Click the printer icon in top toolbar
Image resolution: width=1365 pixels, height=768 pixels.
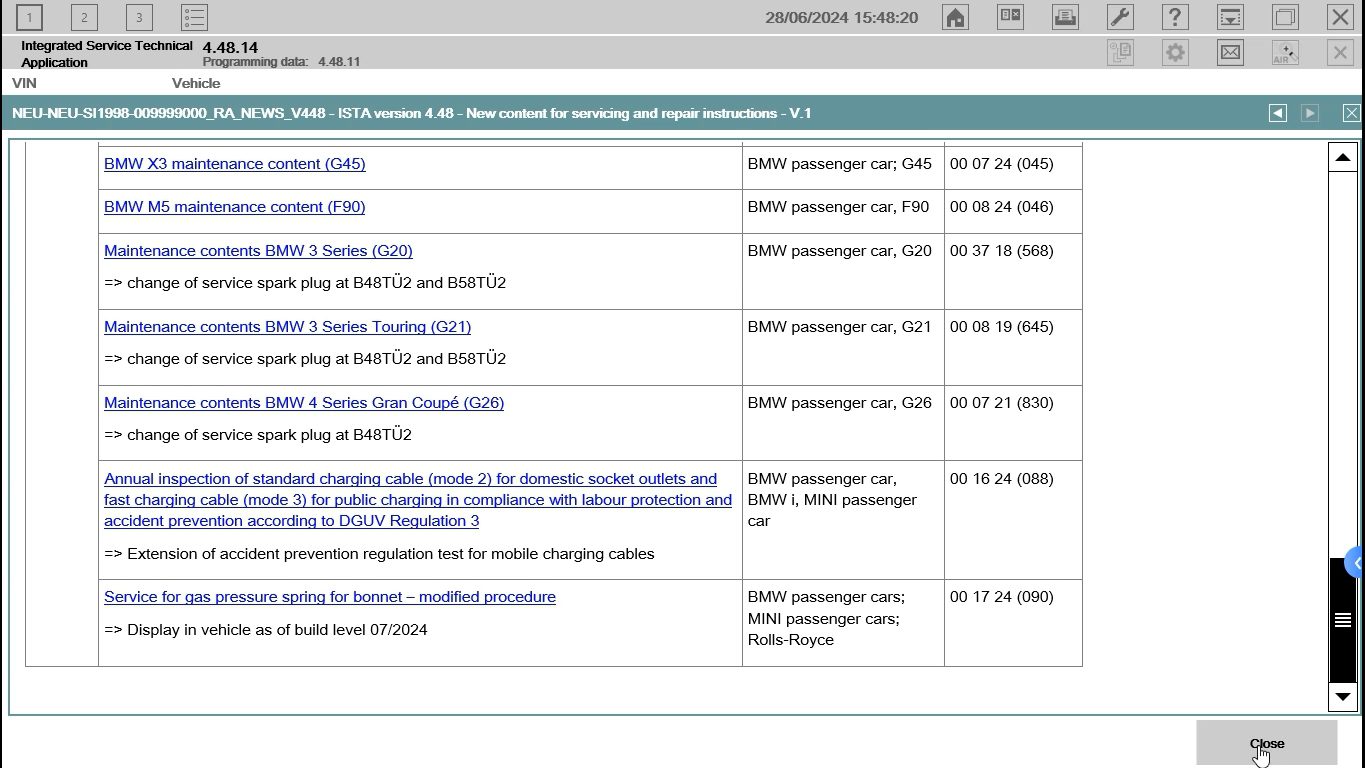[x=1065, y=17]
